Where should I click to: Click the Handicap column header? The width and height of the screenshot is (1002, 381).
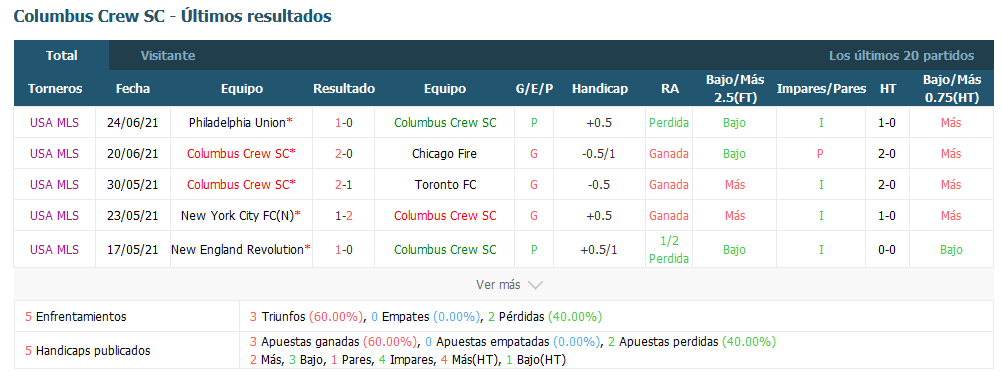tap(599, 89)
